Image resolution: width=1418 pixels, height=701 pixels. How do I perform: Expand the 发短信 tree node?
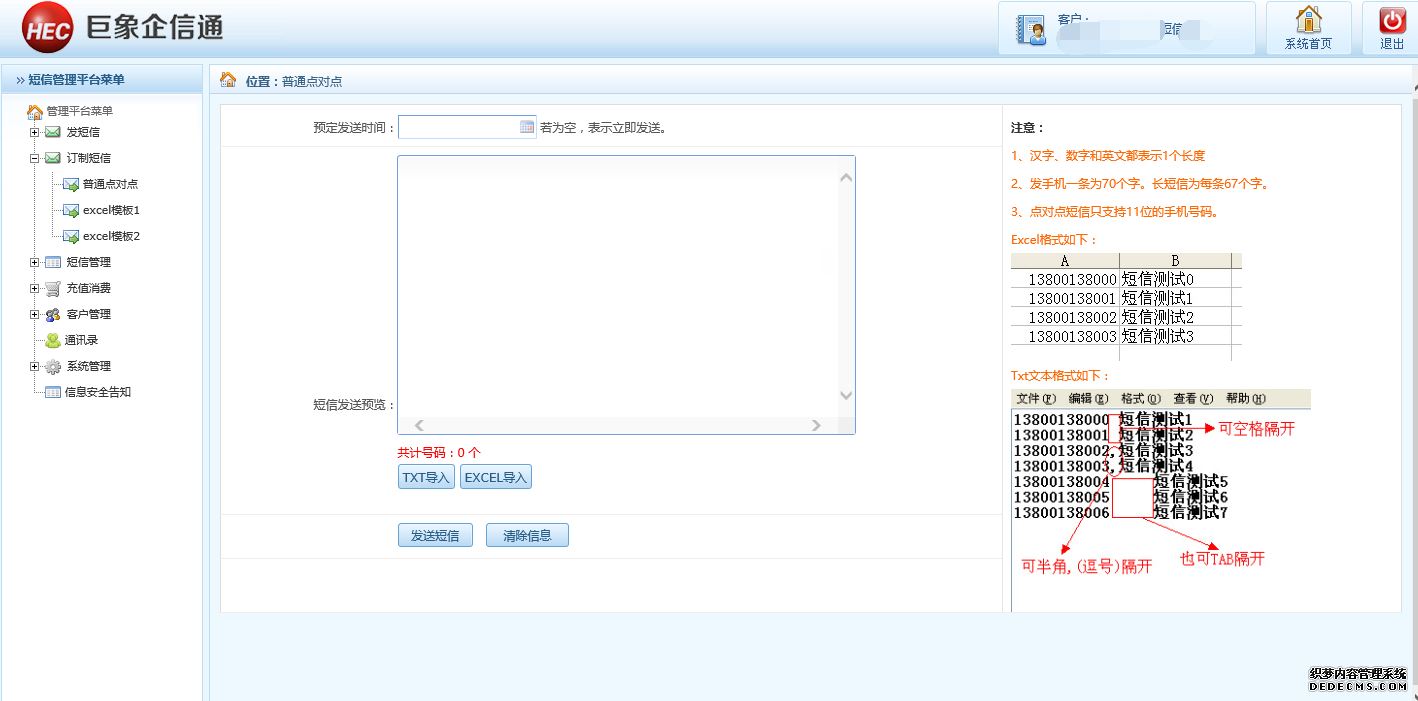coord(35,132)
